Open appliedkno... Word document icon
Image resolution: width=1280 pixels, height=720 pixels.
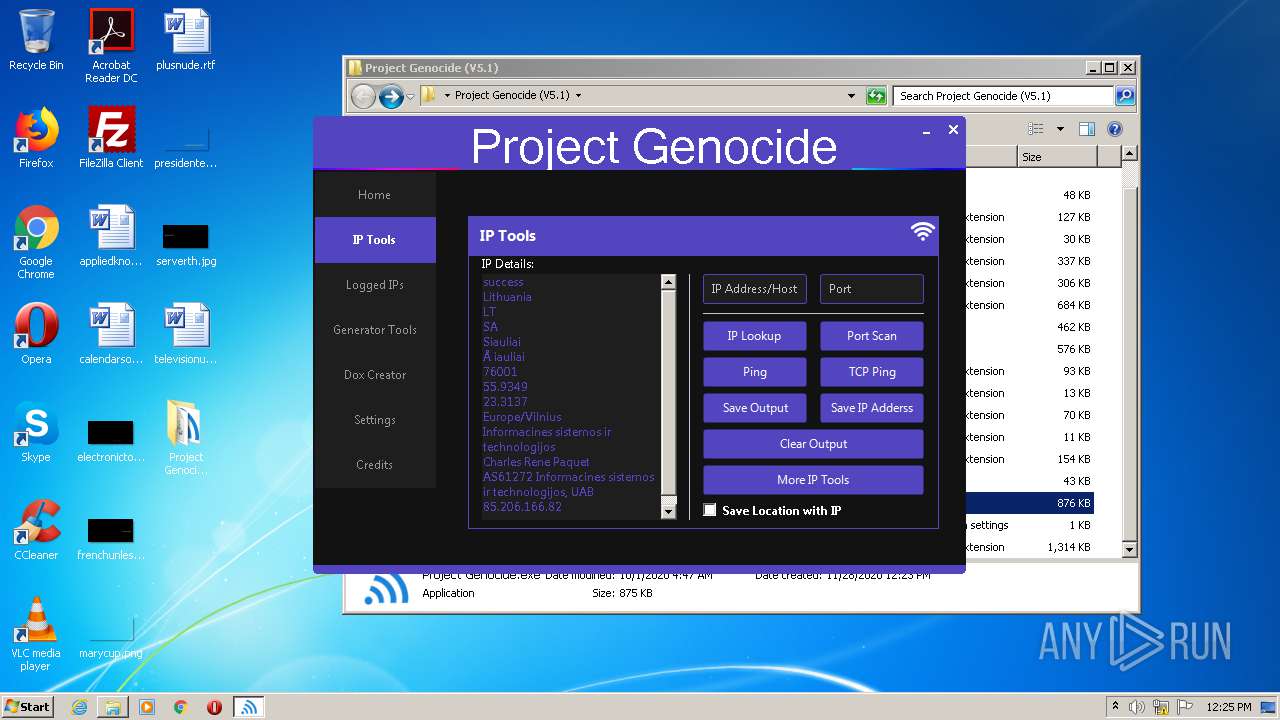[x=111, y=236]
